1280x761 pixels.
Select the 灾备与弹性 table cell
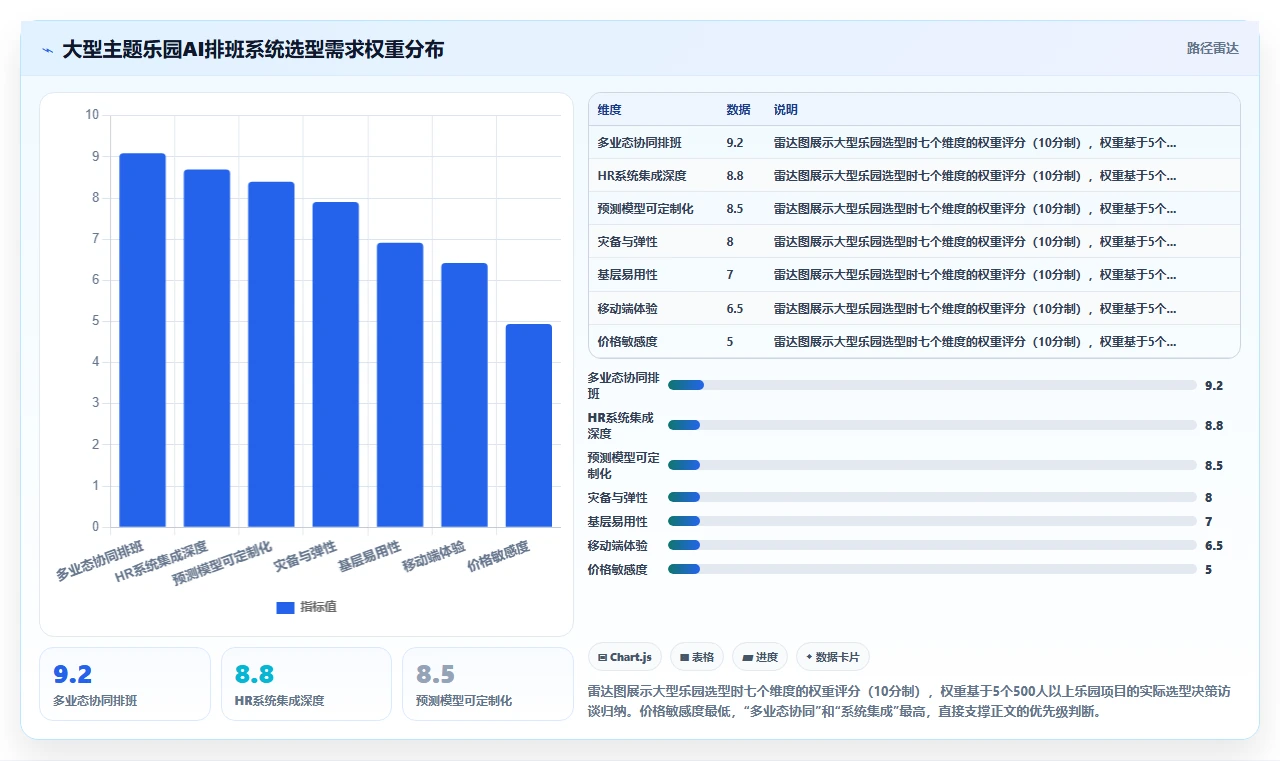tap(627, 242)
